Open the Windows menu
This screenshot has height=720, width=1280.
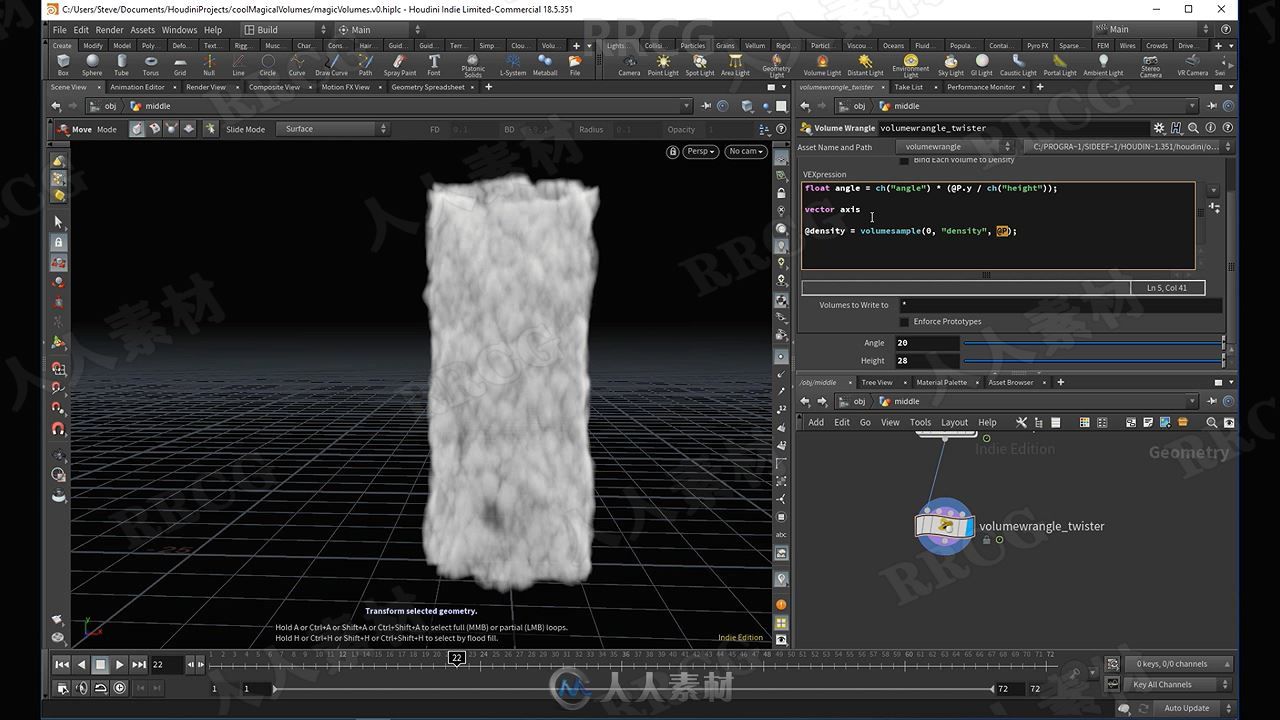point(179,30)
